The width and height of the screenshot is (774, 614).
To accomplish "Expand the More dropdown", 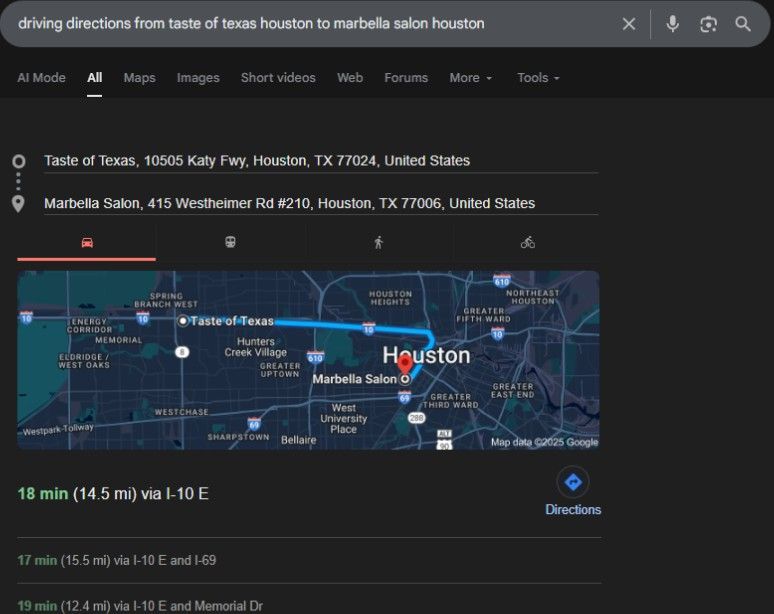I will [470, 77].
